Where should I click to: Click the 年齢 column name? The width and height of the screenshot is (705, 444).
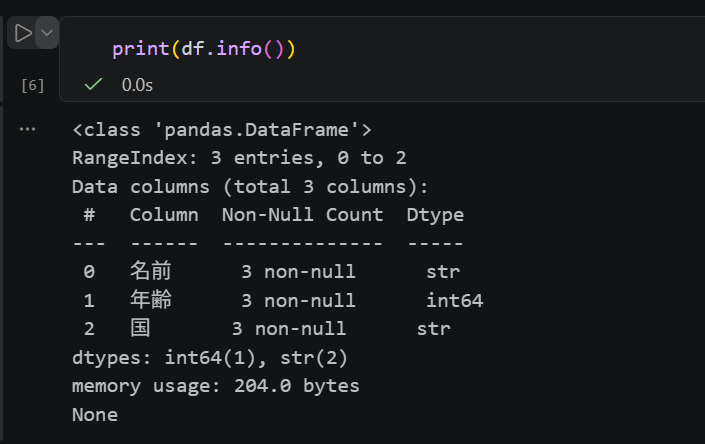point(151,300)
